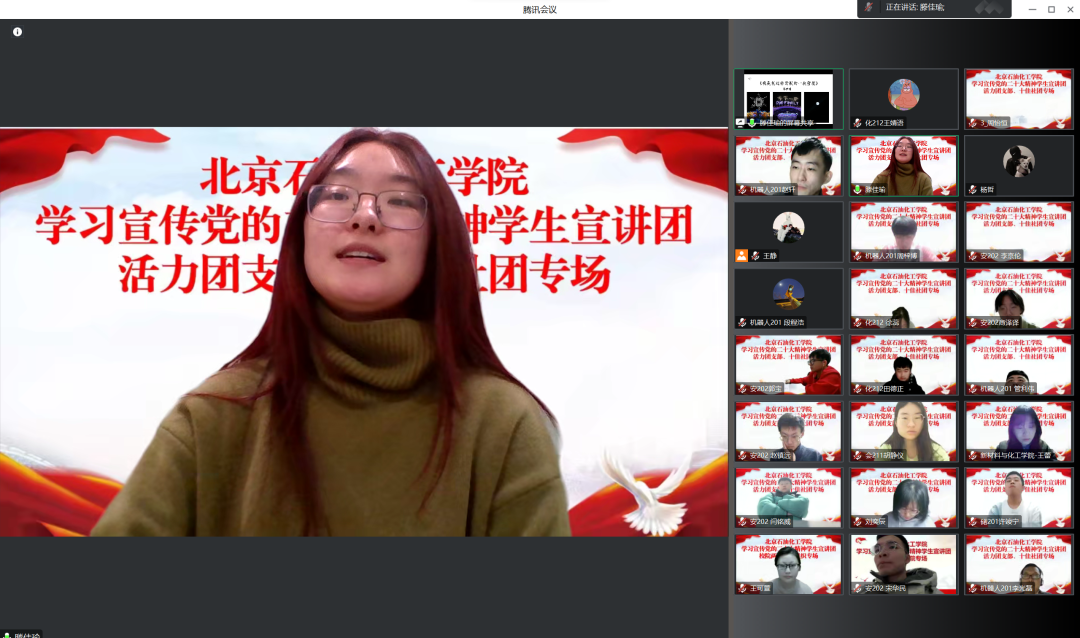Select the 安202 宋华民 video tile
Image resolution: width=1080 pixels, height=638 pixels.
(903, 565)
